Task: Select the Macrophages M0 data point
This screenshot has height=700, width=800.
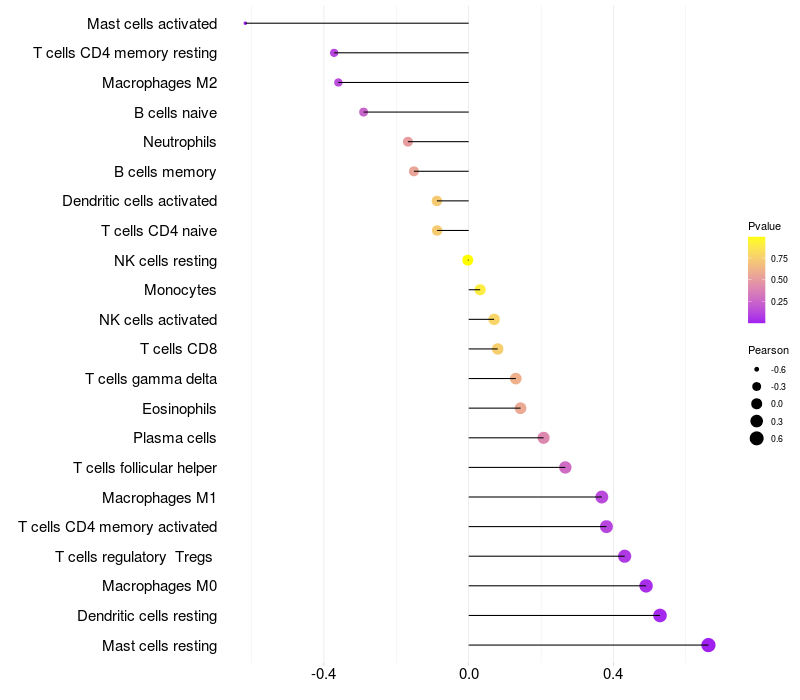Action: tap(646, 586)
